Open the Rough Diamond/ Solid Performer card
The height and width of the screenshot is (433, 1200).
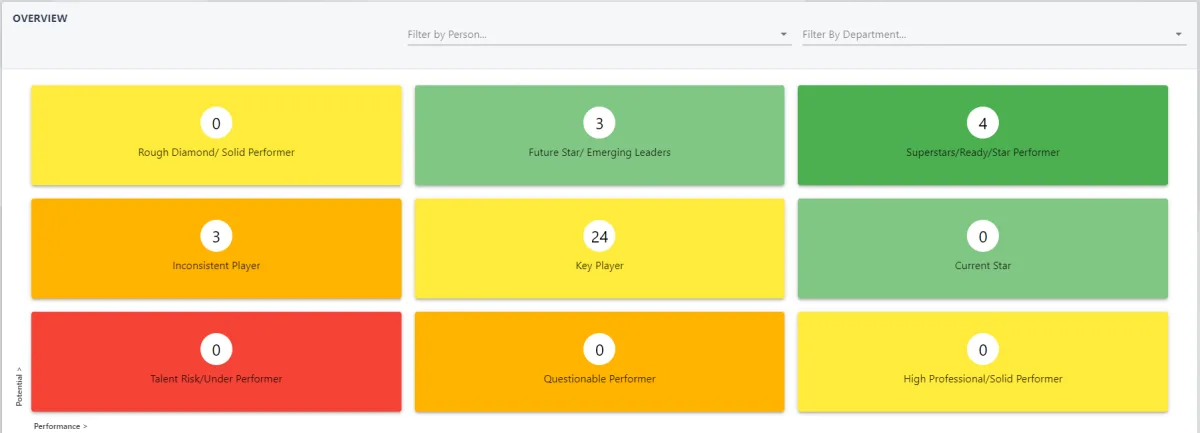tap(216, 135)
